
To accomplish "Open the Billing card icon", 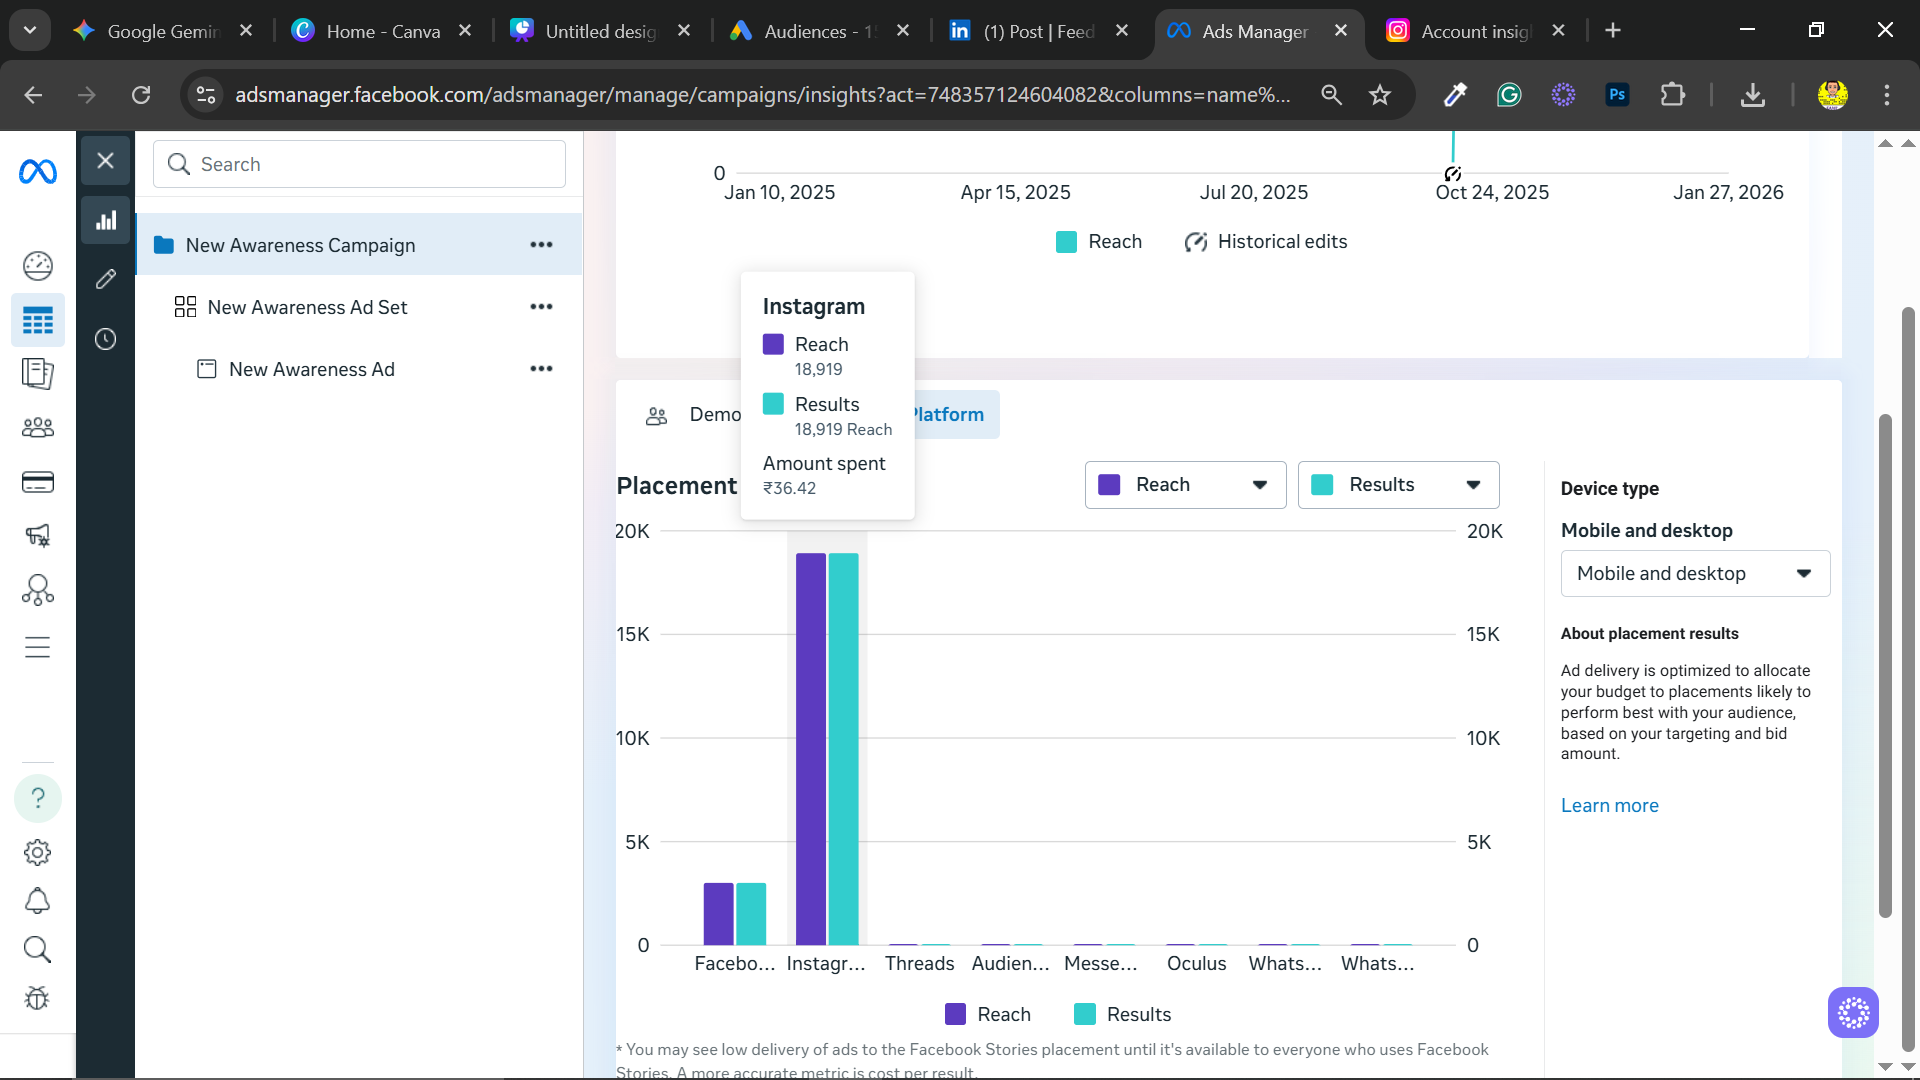I will point(38,483).
